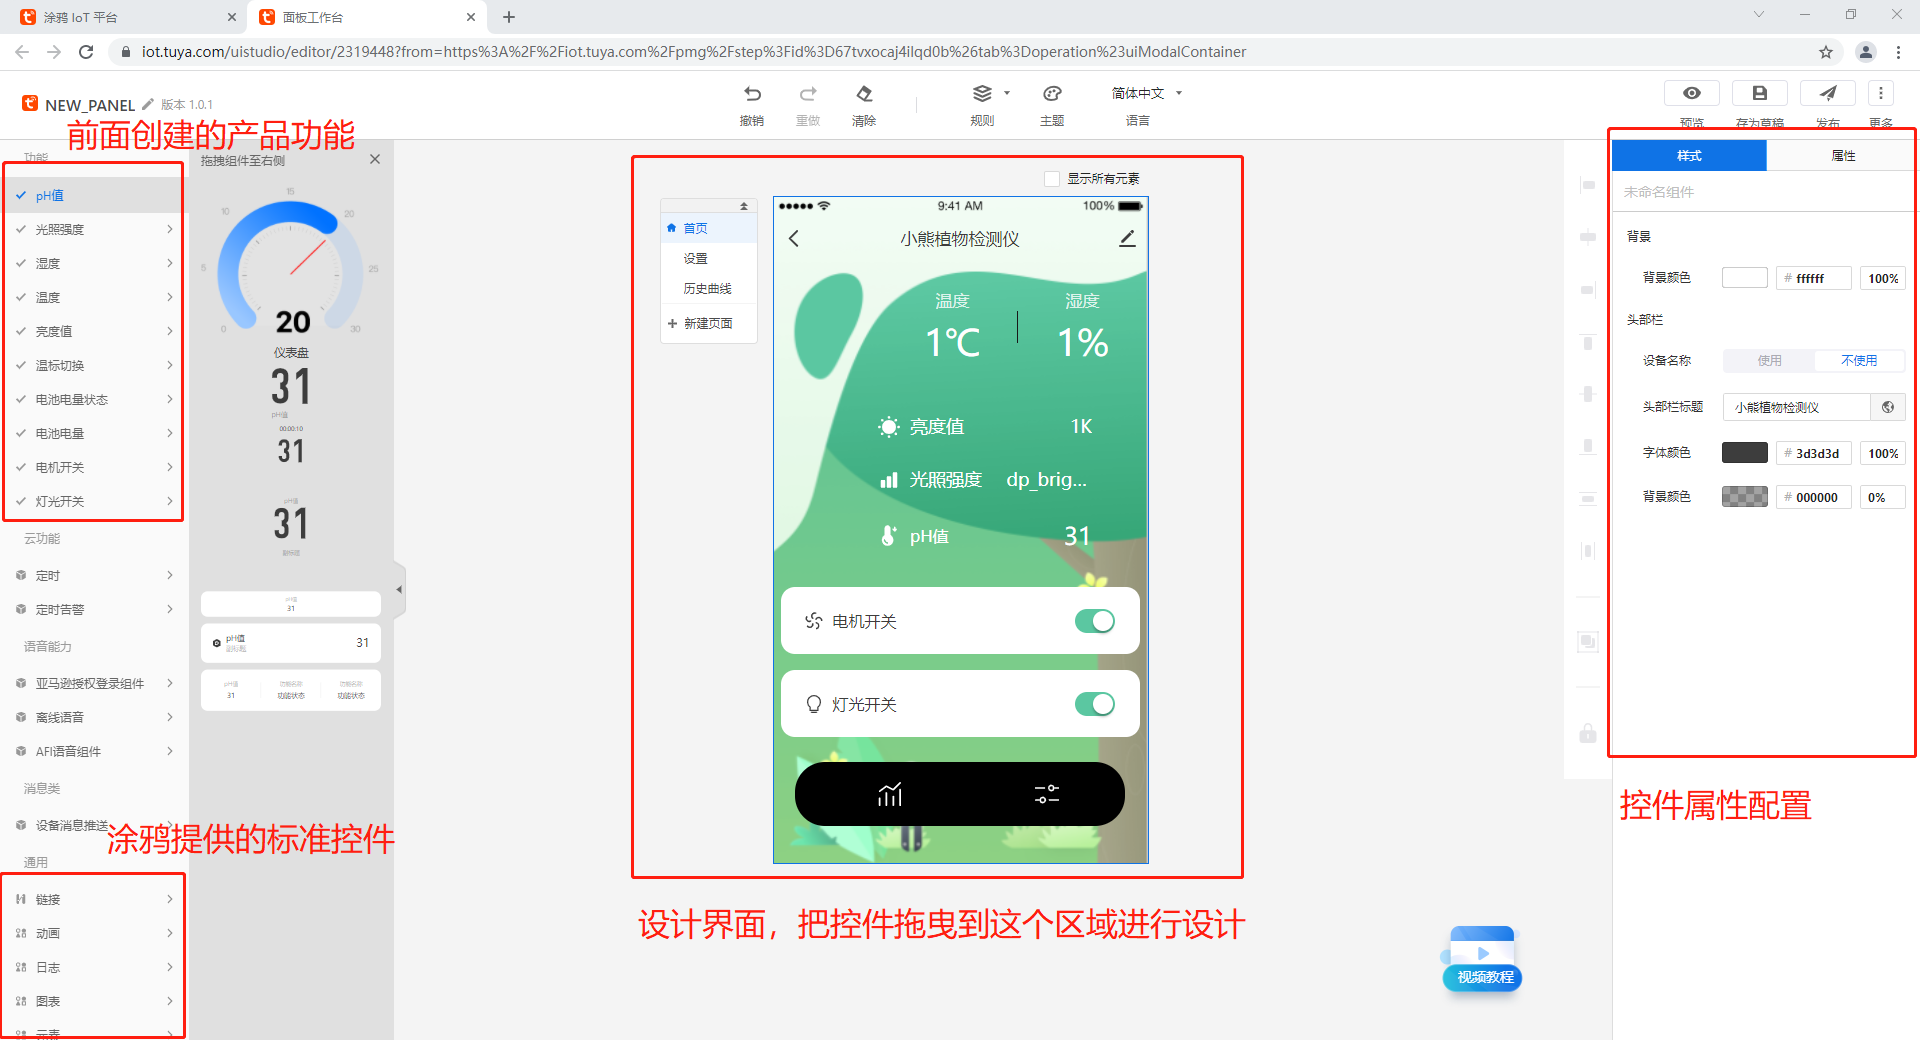The width and height of the screenshot is (1920, 1040).
Task: Click the dark font color swatch
Action: coord(1744,453)
